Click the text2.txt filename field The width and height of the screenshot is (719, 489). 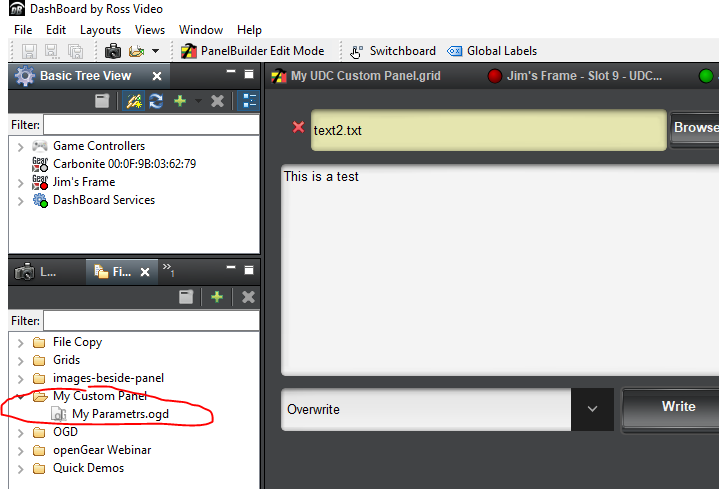coord(488,130)
